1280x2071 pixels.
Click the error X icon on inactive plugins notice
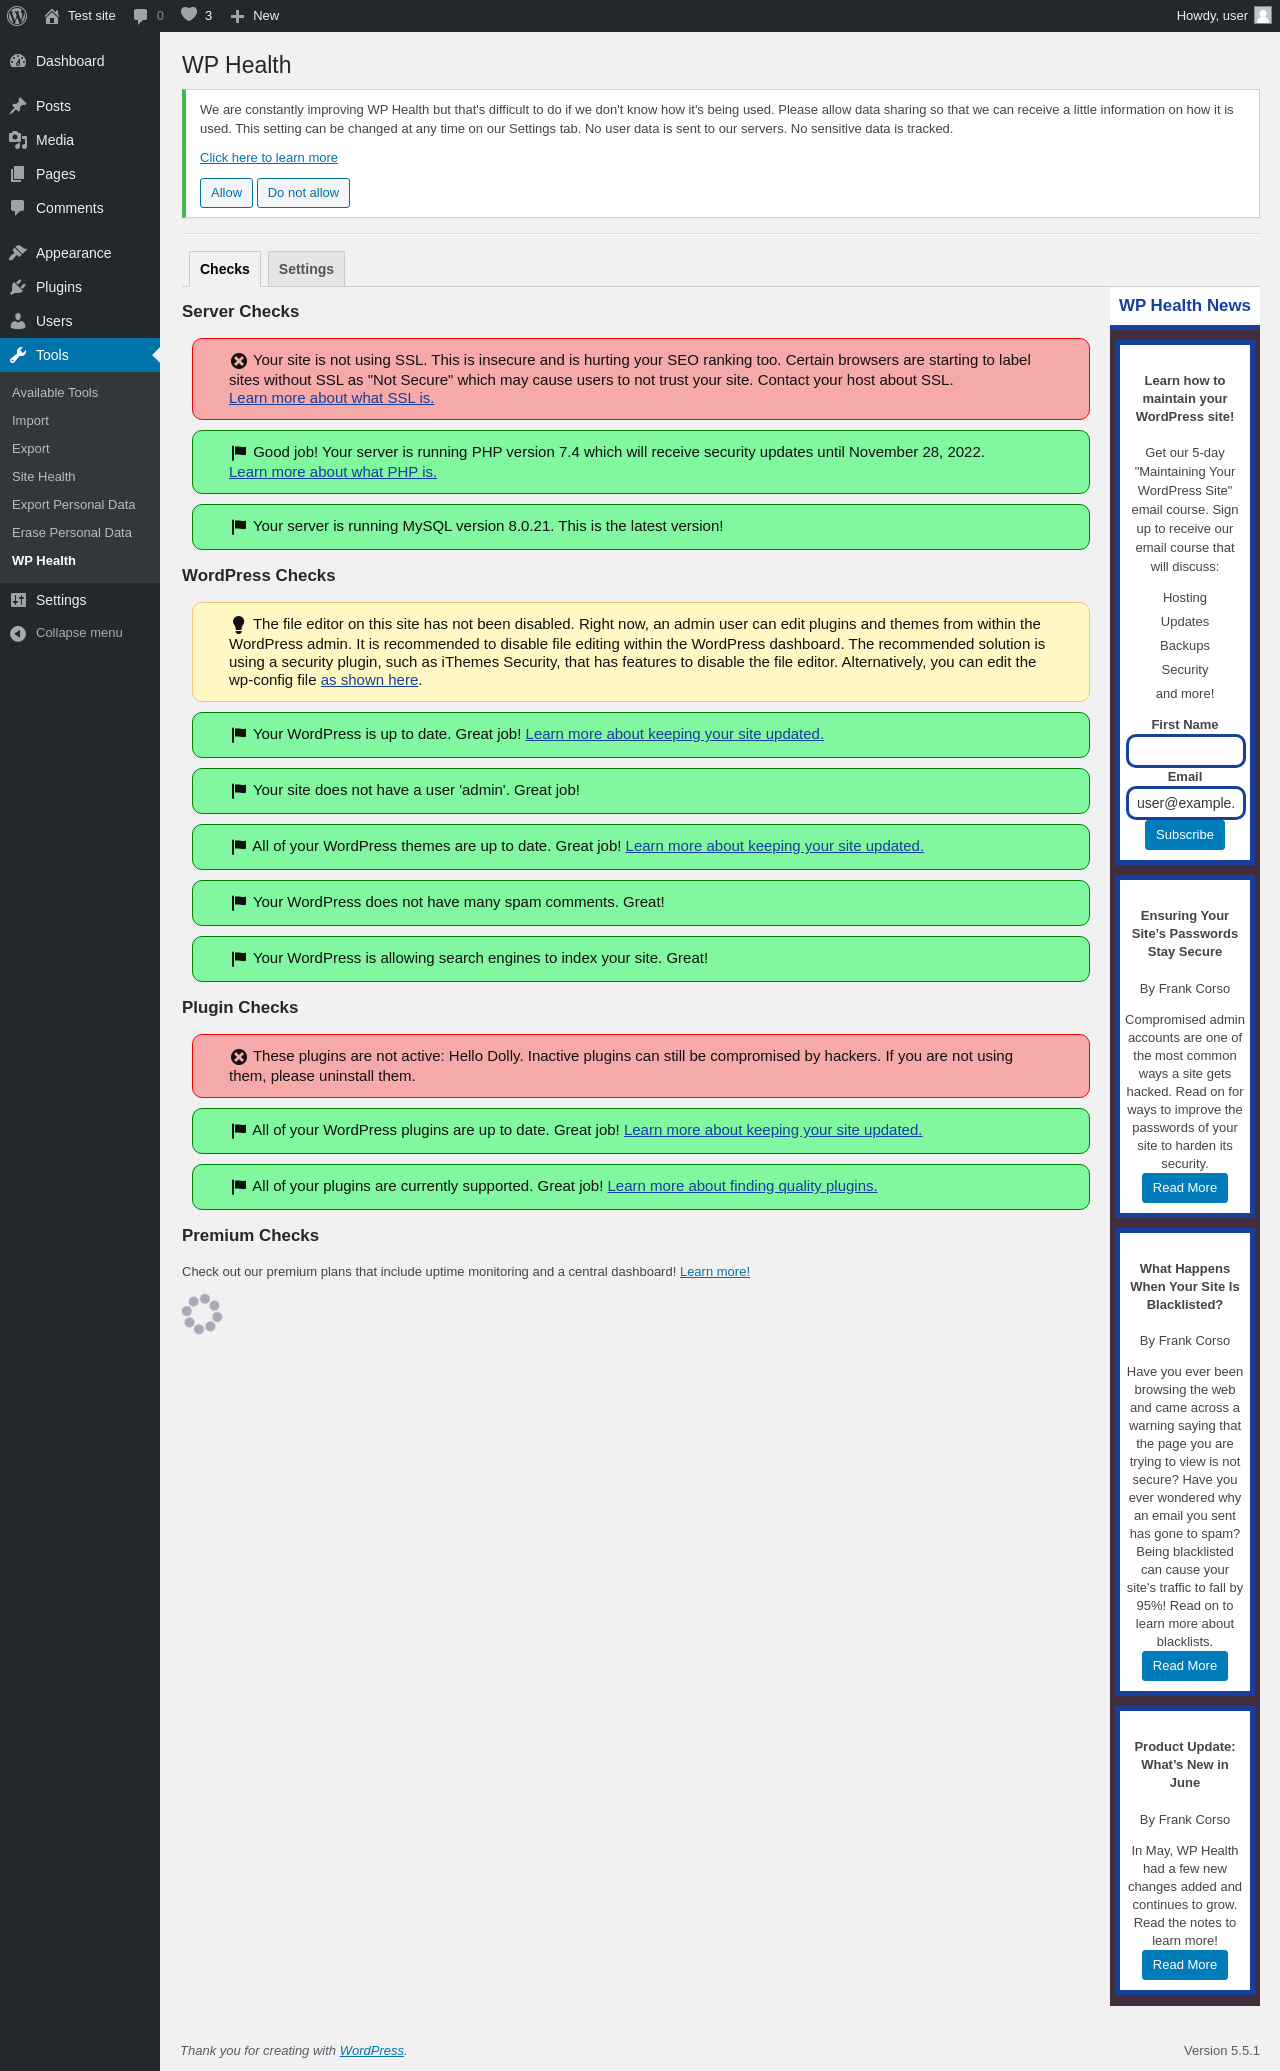tap(238, 1057)
